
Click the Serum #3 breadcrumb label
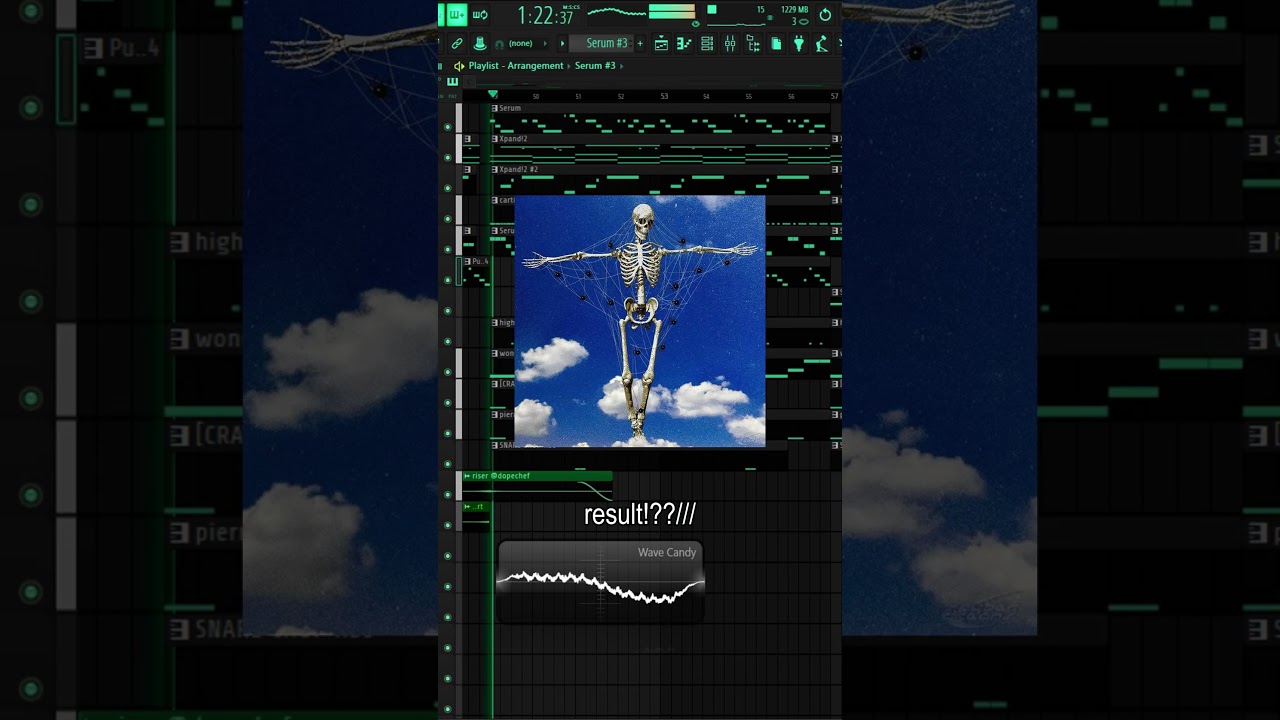[x=595, y=66]
